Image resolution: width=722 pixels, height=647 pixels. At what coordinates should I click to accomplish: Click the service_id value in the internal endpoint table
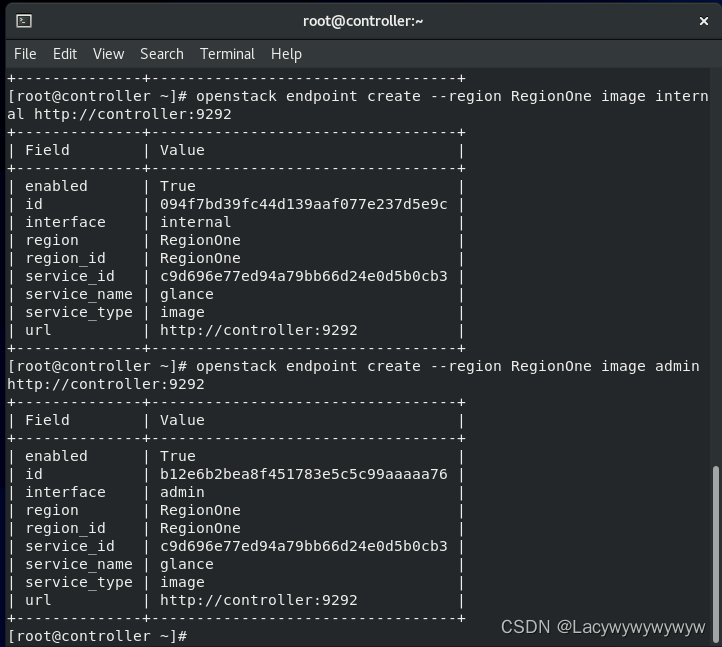coord(303,276)
